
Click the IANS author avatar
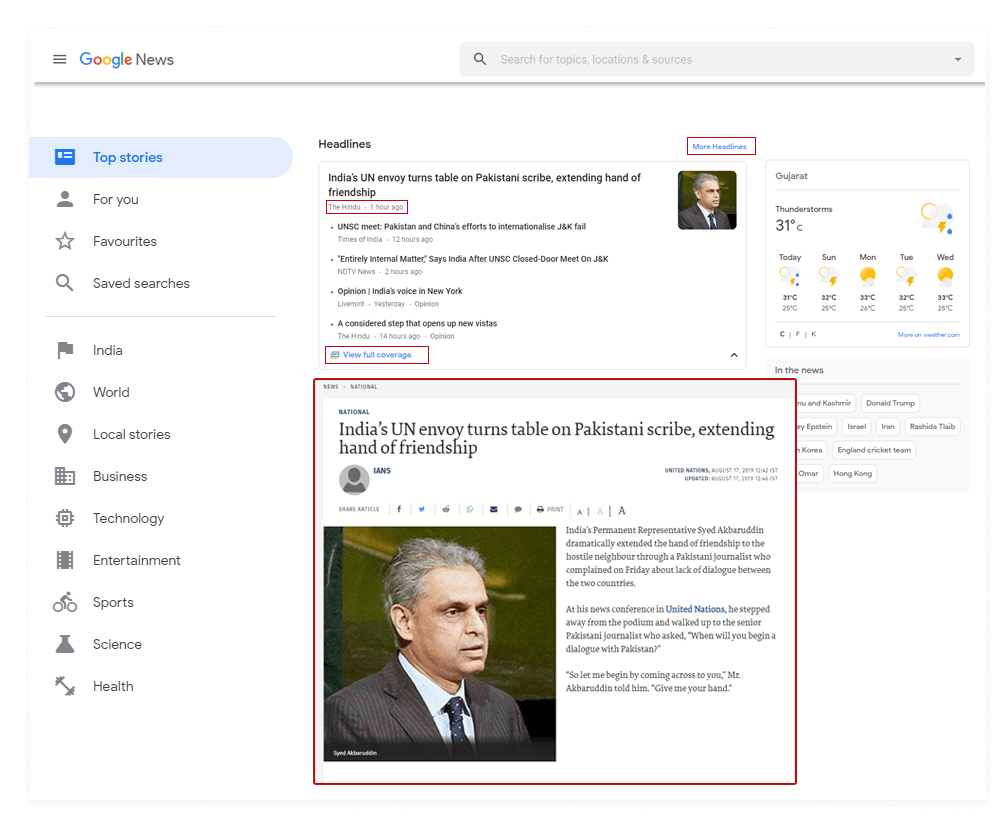[354, 480]
